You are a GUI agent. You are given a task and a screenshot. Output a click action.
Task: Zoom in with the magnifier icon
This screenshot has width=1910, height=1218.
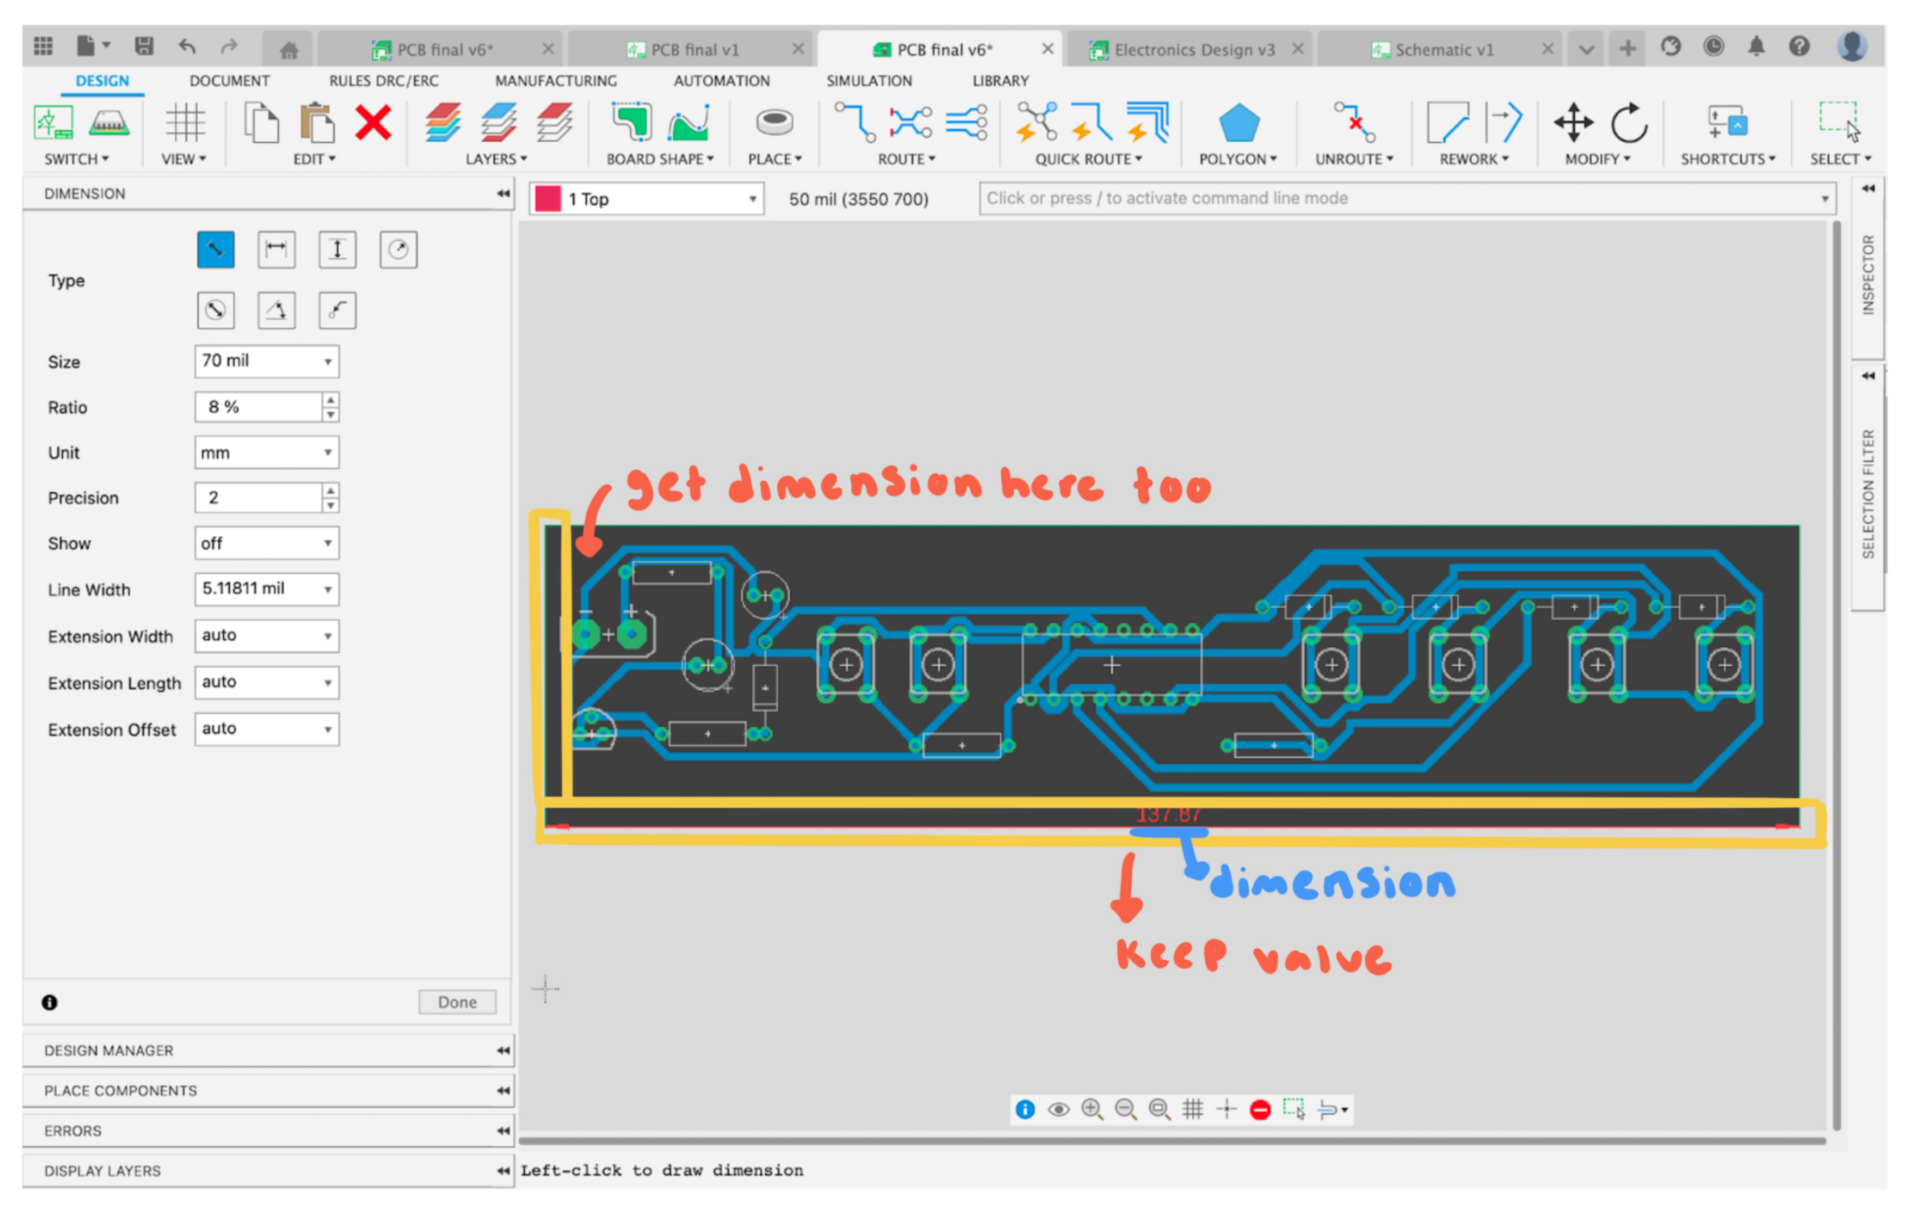click(1092, 1109)
